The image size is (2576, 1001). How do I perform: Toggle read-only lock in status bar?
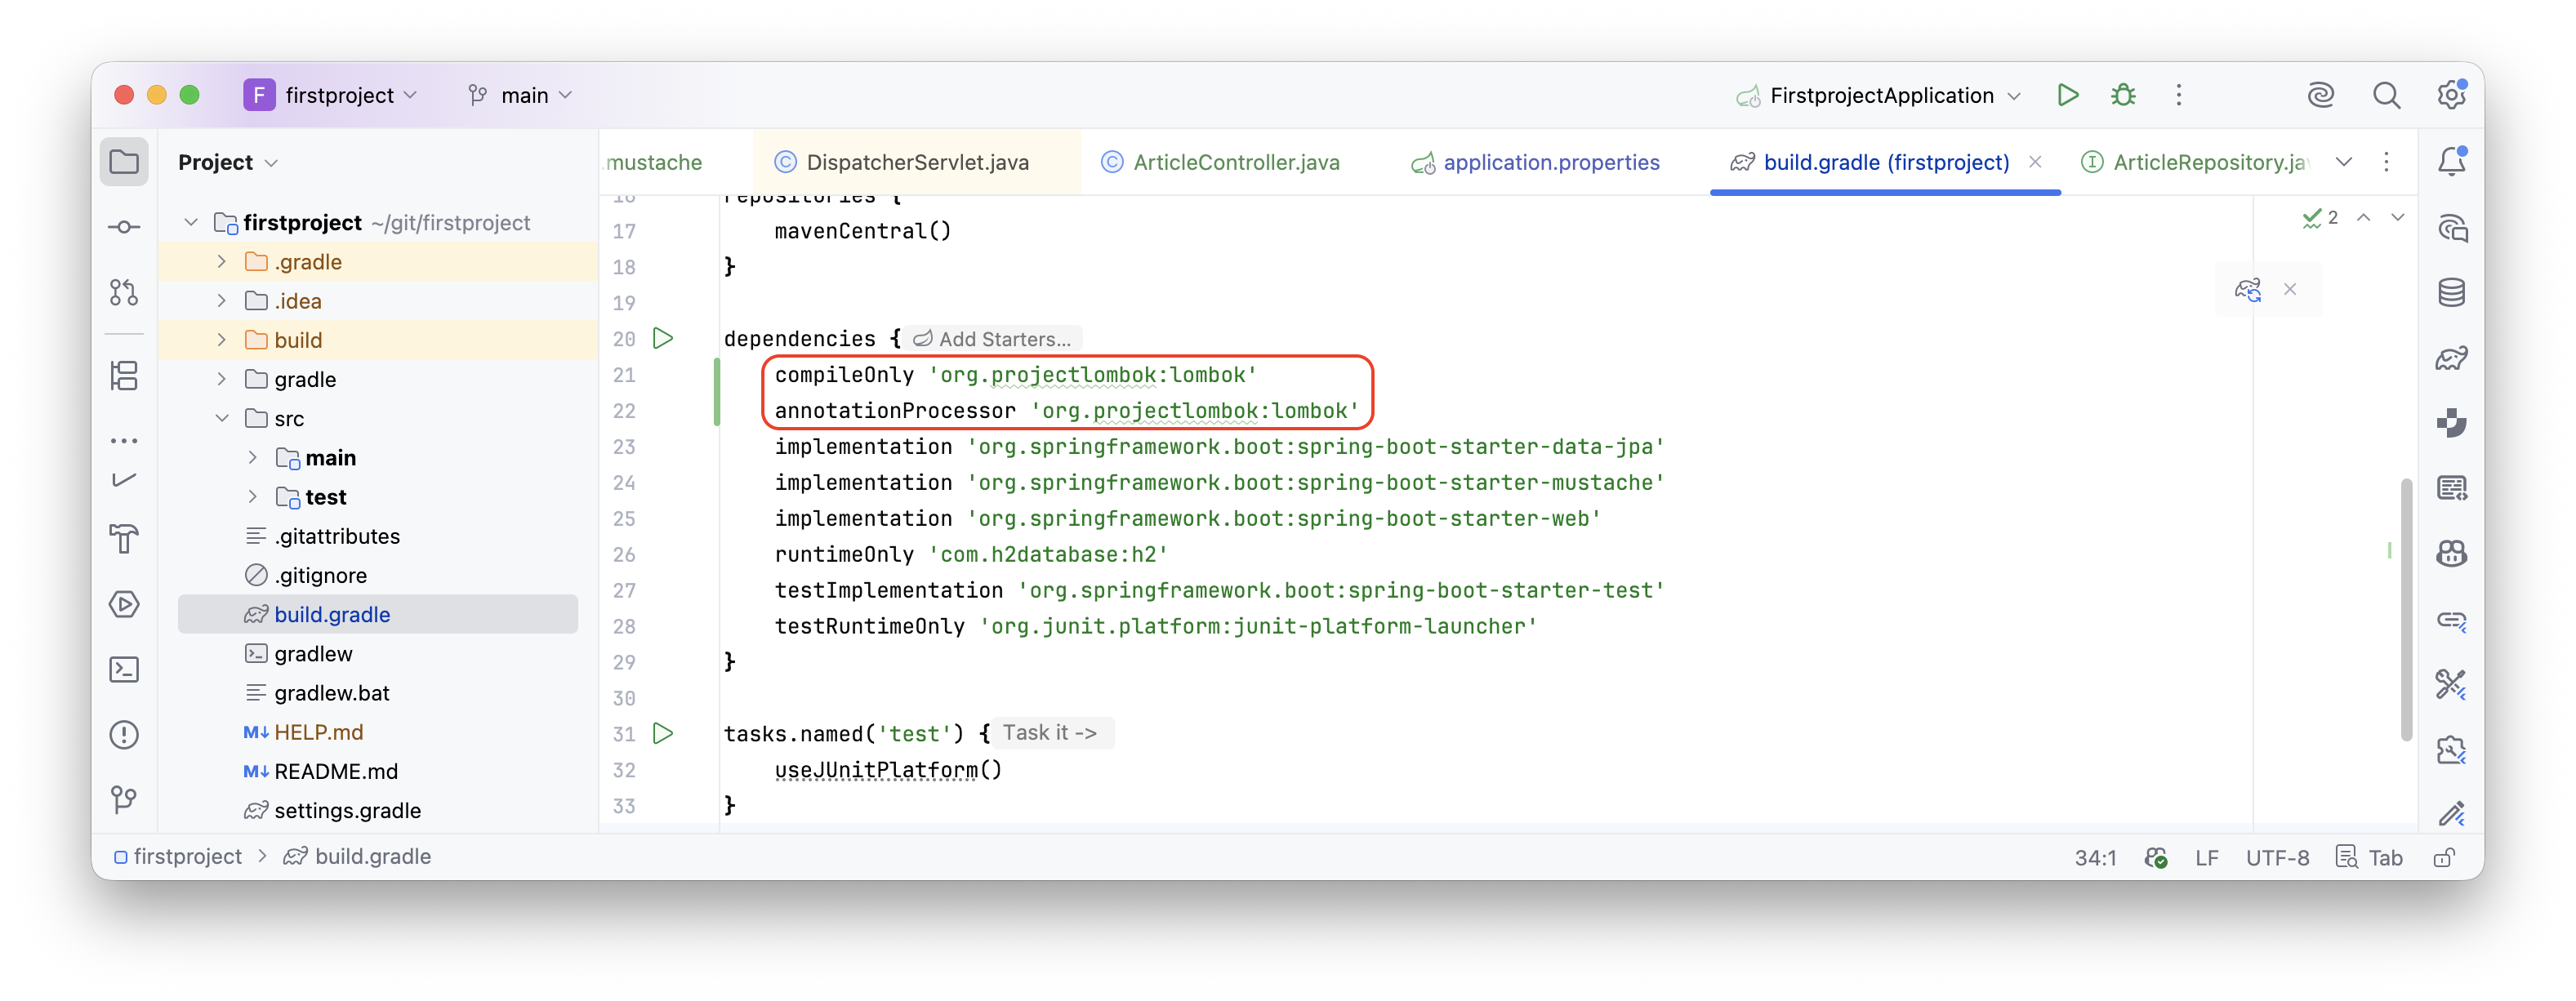(2444, 857)
